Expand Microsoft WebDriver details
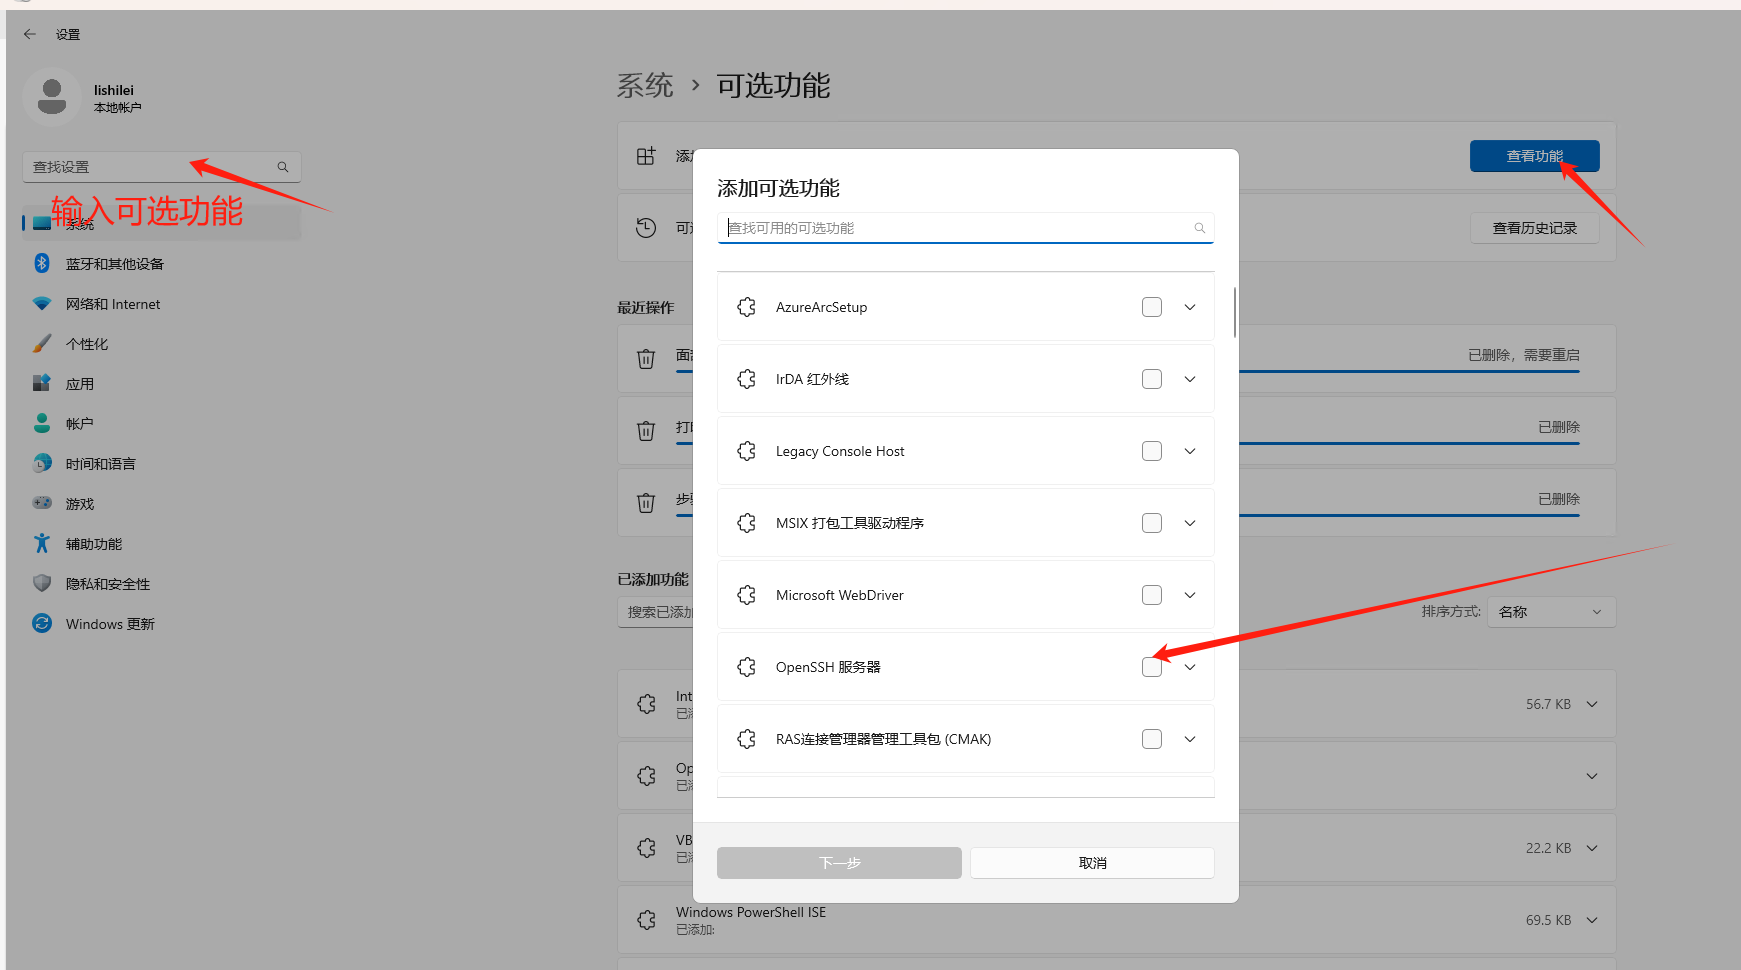This screenshot has height=970, width=1741. point(1190,595)
